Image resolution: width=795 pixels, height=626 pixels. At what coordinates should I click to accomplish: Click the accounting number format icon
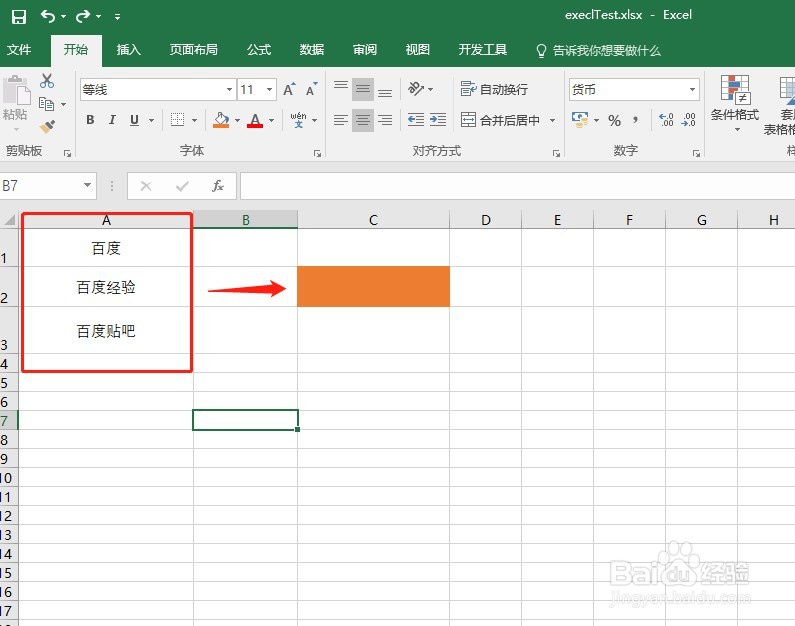(580, 120)
